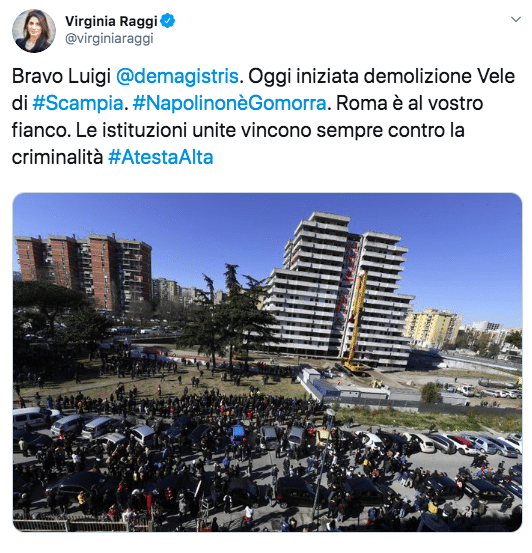Click the blue verified badge

pyautogui.click(x=168, y=21)
